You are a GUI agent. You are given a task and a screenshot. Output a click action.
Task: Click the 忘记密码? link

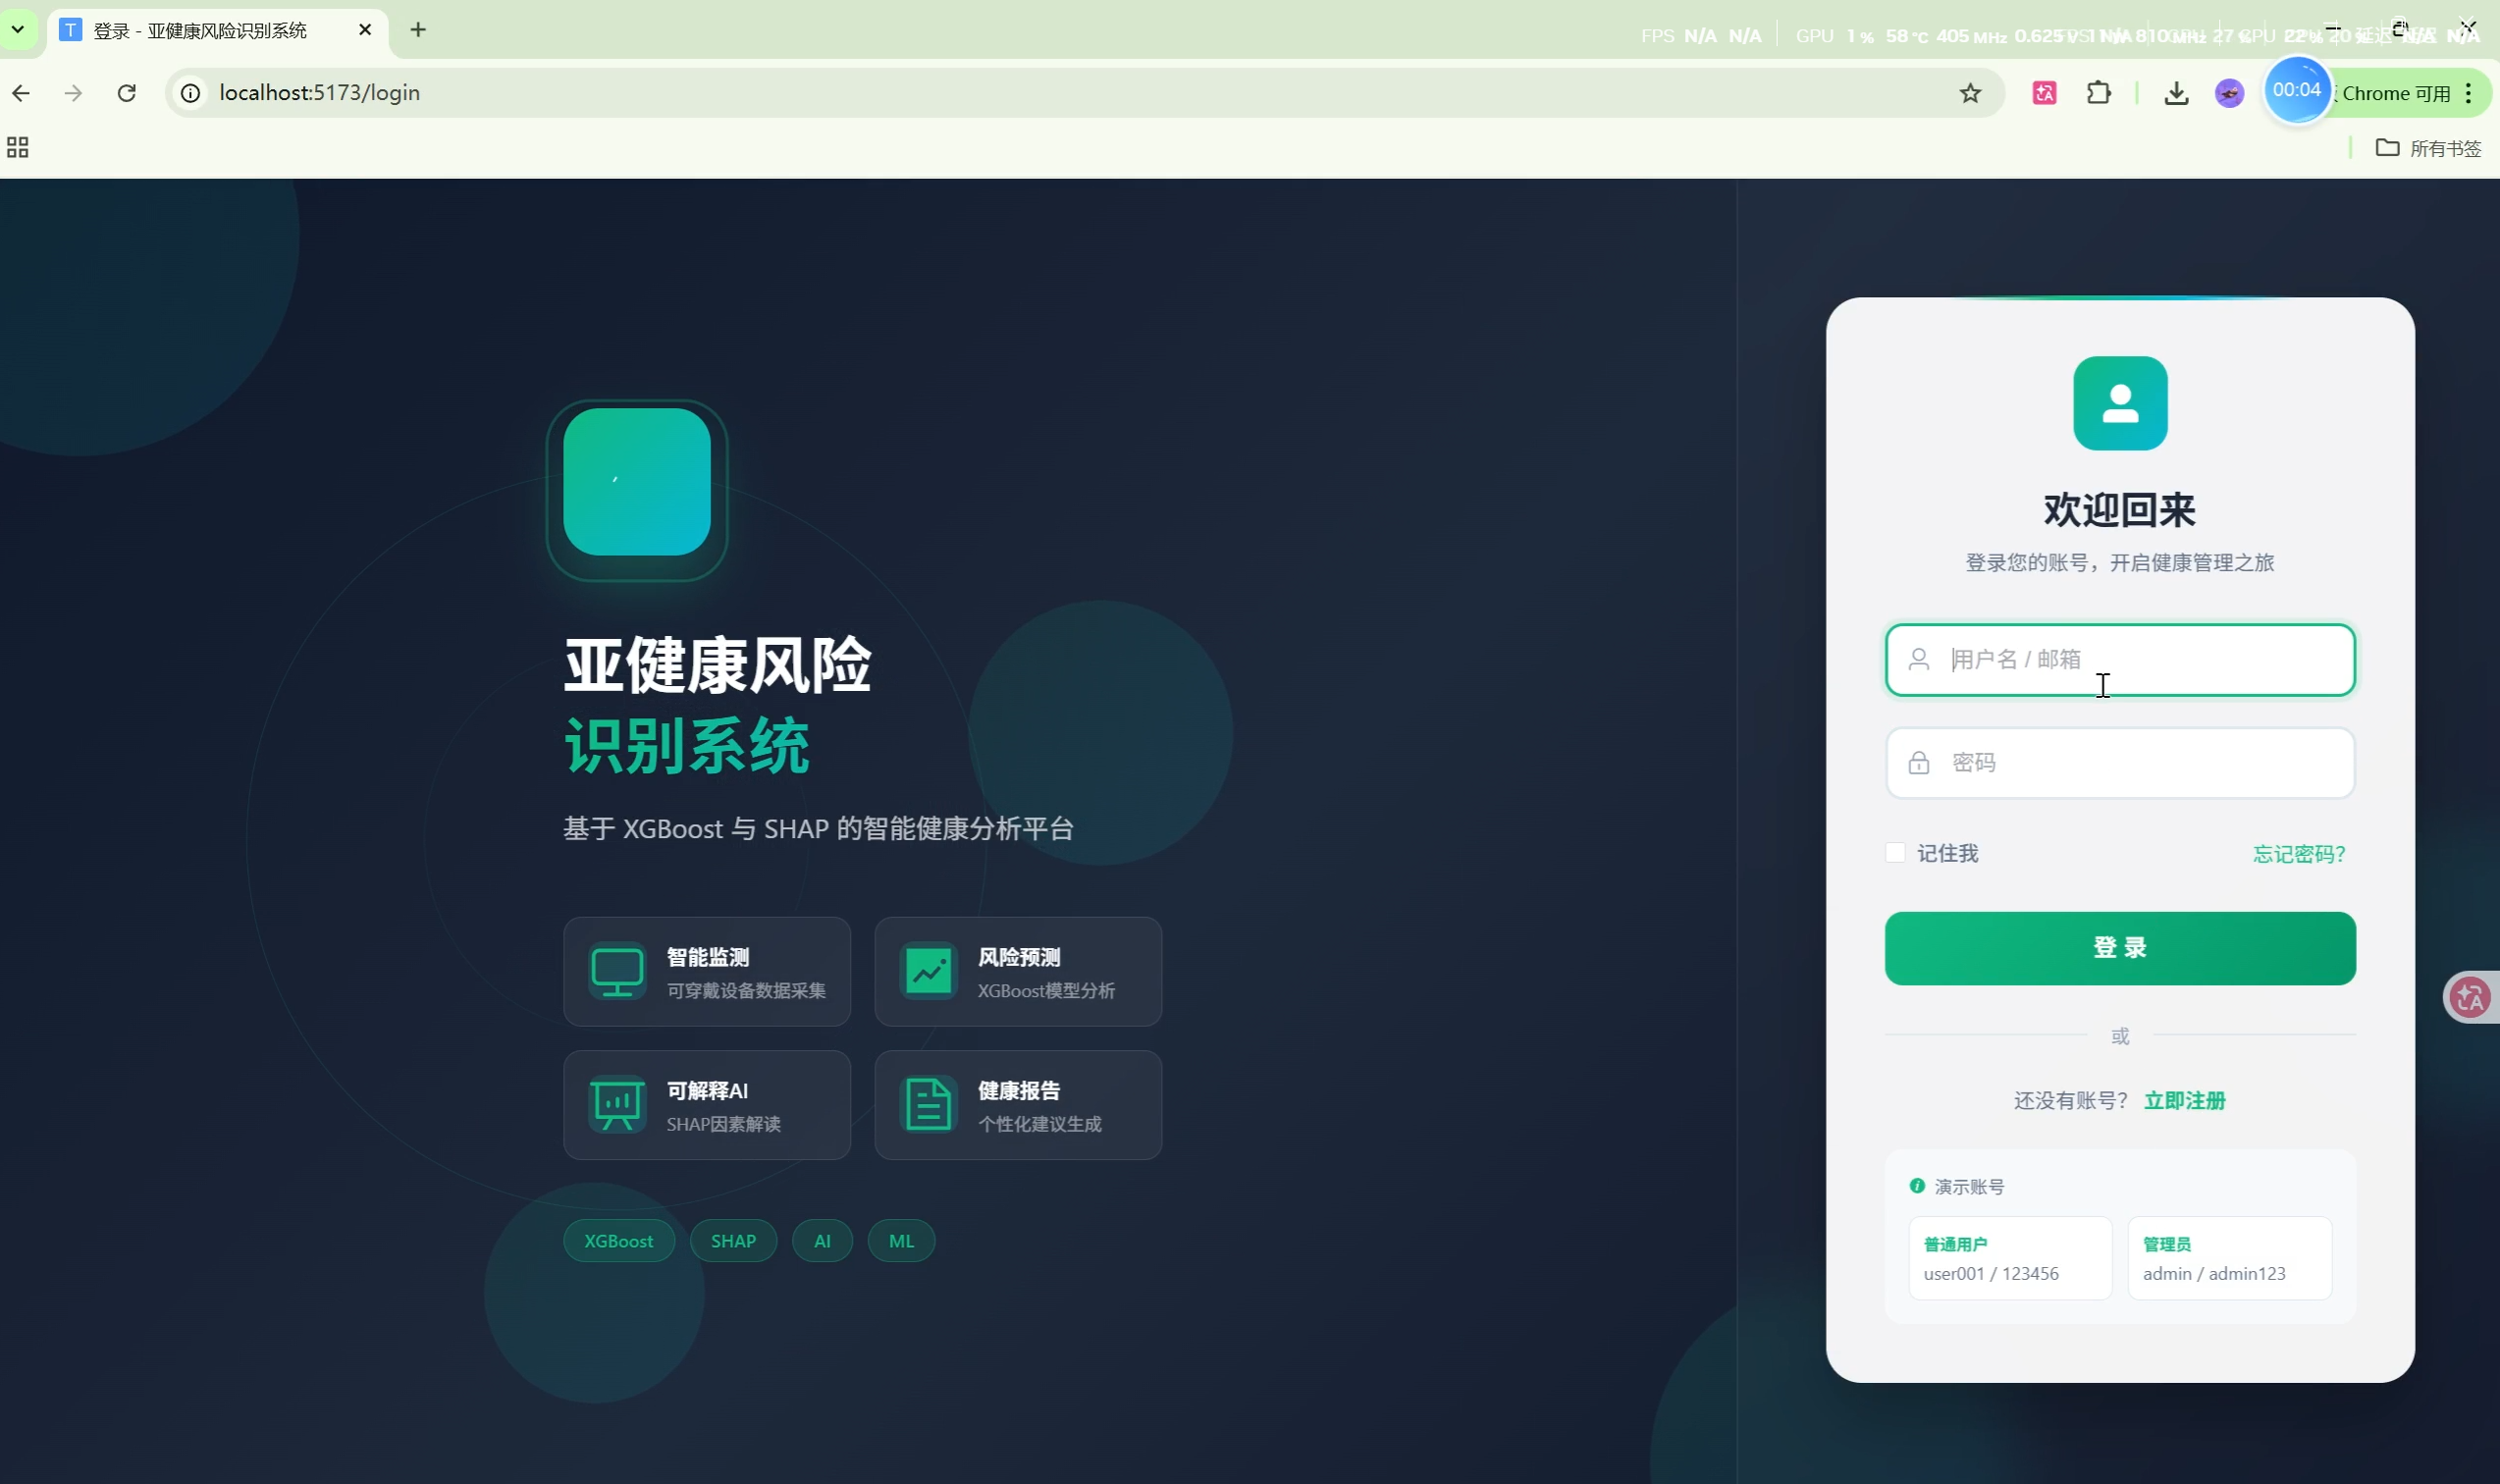pyautogui.click(x=2298, y=853)
